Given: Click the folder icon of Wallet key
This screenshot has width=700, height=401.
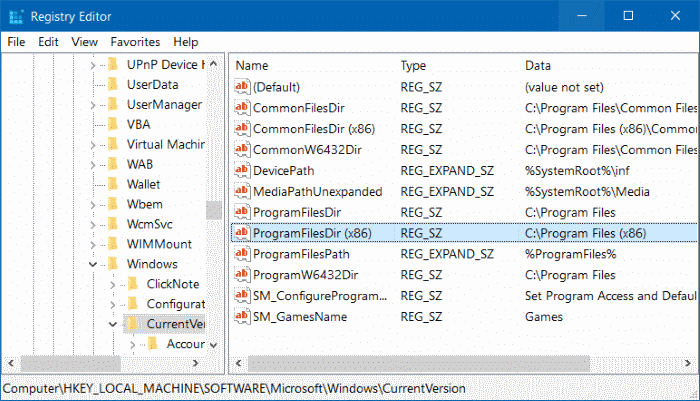Looking at the screenshot, I should click(x=113, y=184).
